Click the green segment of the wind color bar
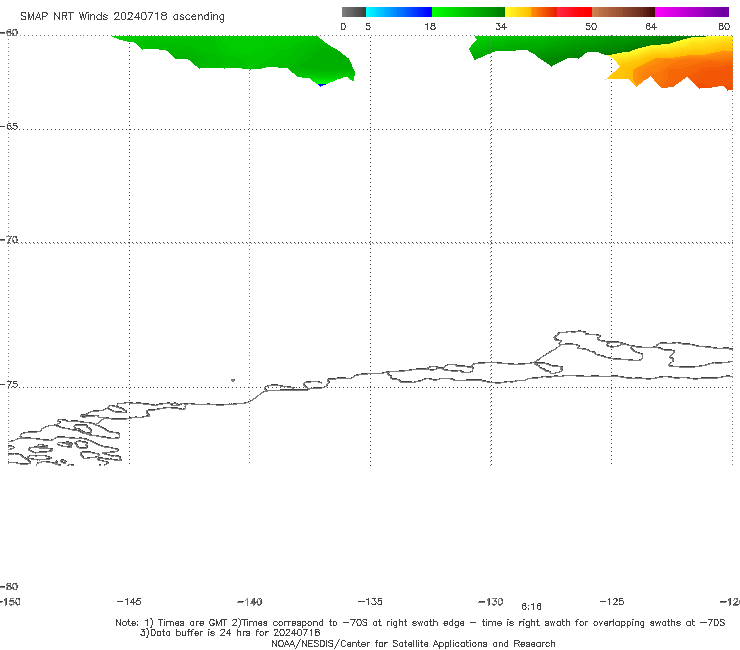 [x=468, y=12]
